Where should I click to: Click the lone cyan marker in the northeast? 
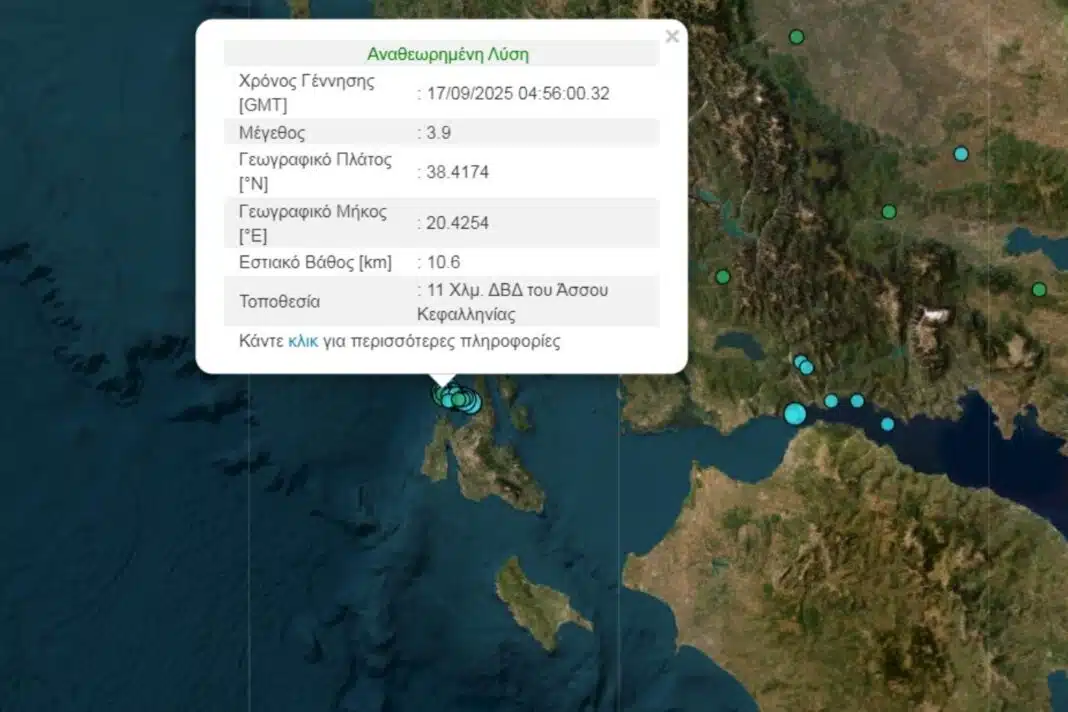tap(961, 154)
